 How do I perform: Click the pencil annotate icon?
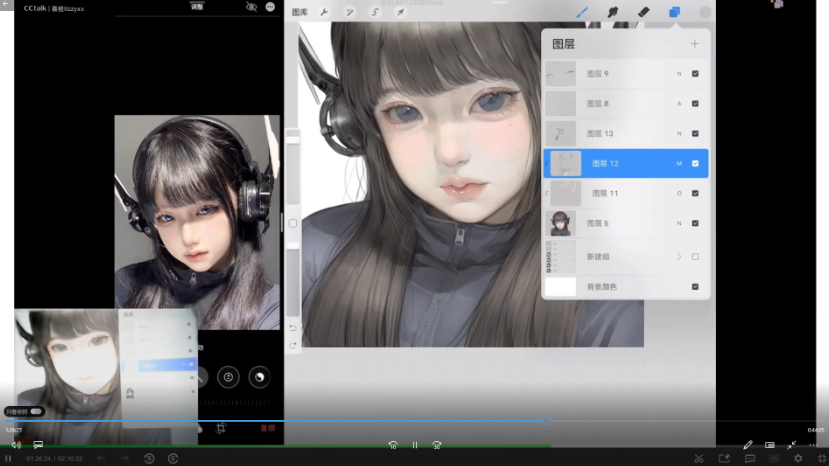pos(748,445)
